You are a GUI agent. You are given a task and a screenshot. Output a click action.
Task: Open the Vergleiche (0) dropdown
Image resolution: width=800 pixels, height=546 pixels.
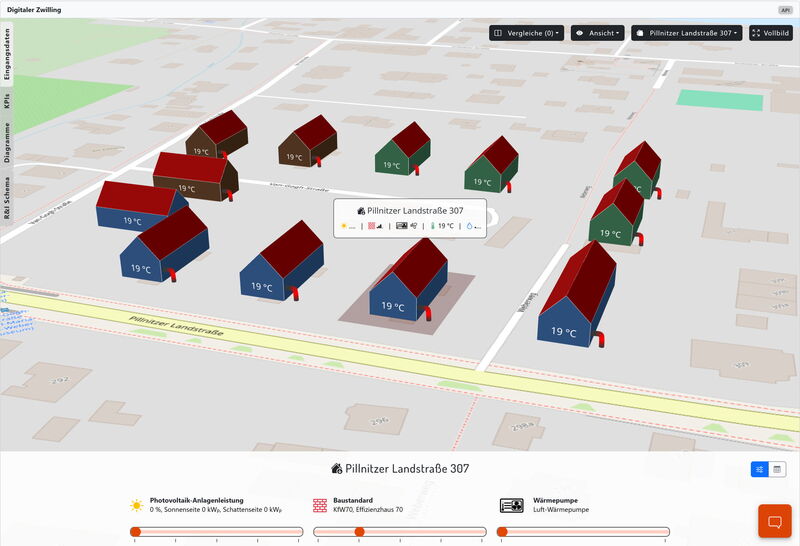click(x=526, y=33)
